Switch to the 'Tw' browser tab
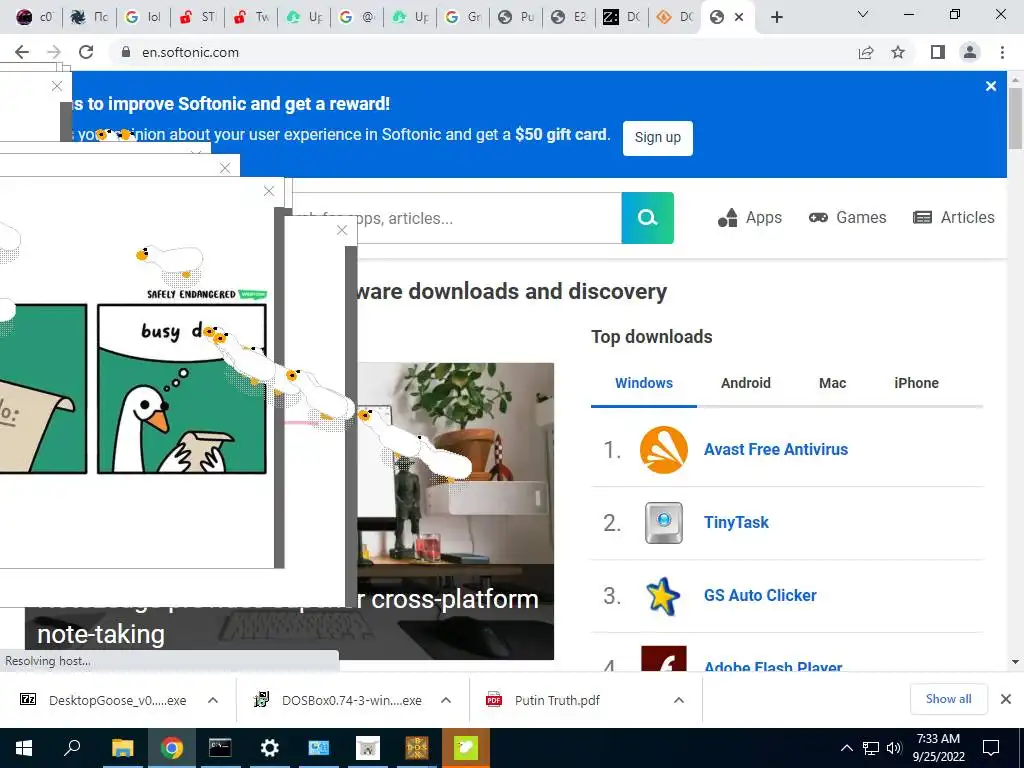Screen dimensions: 1024x768 click(251, 17)
